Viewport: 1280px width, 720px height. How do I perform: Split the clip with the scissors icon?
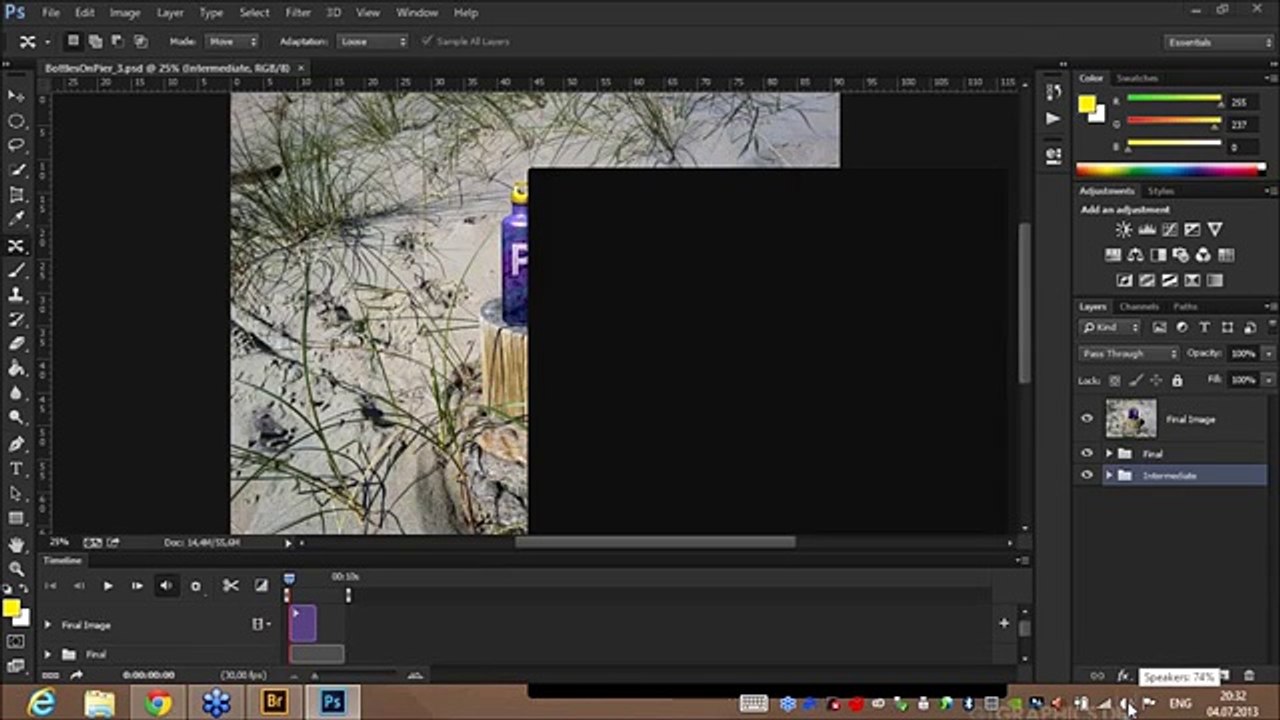point(230,586)
